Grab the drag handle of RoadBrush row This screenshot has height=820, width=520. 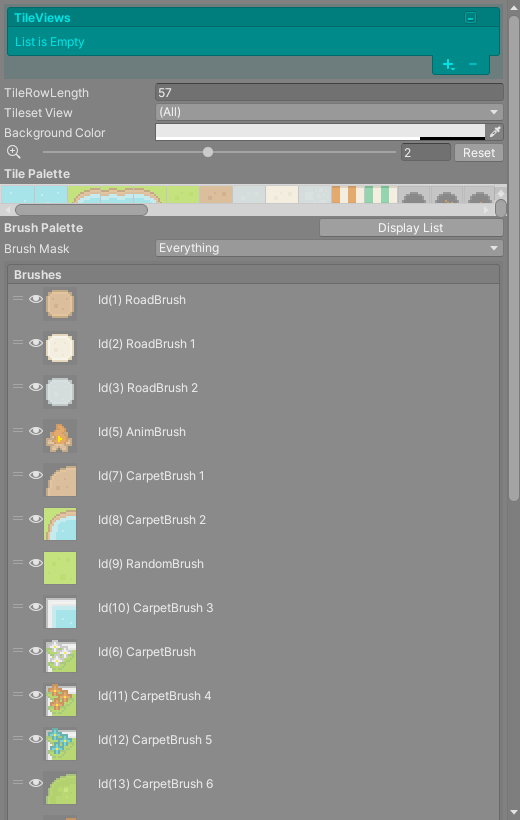coord(18,299)
